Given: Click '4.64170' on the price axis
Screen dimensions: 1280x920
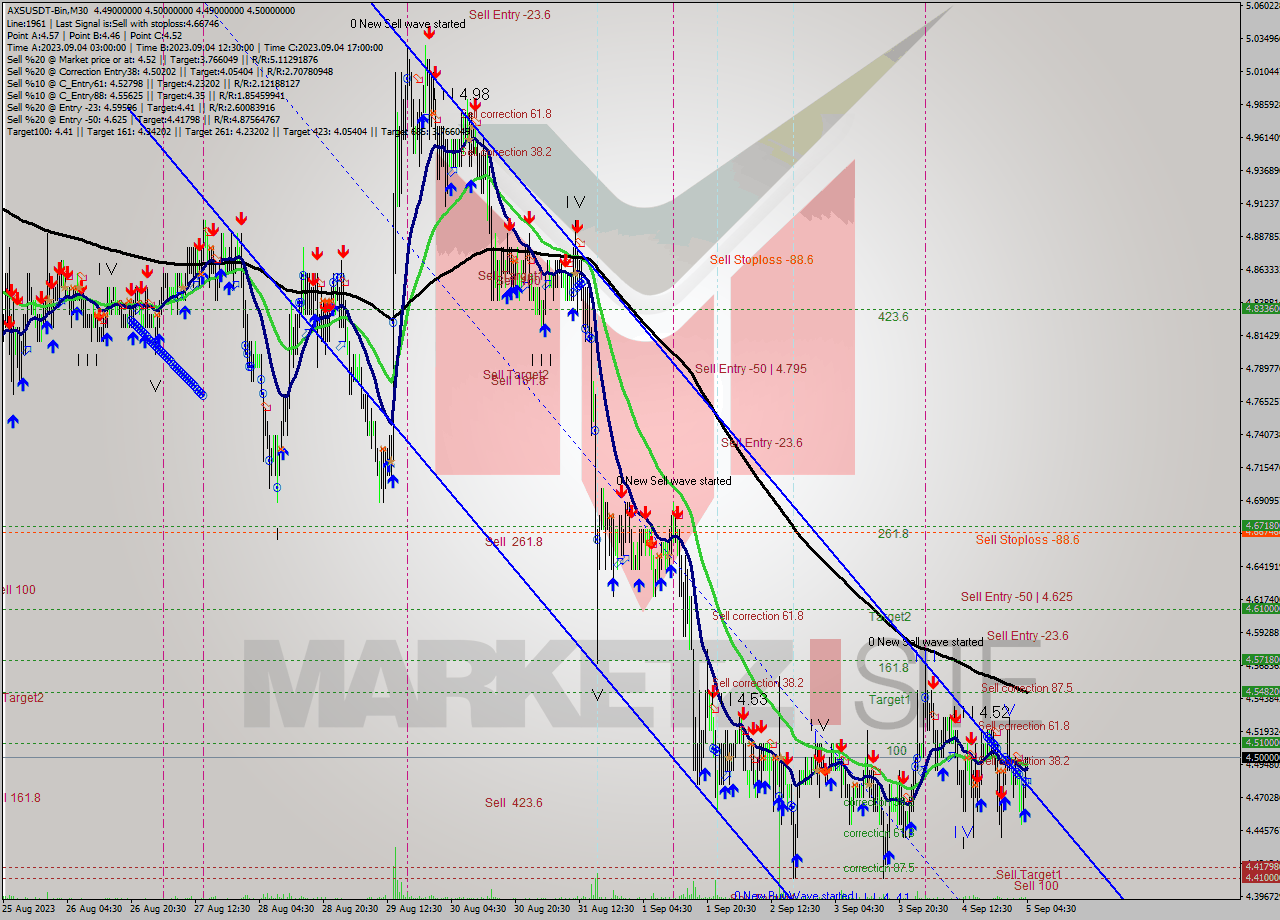Looking at the screenshot, I should tap(1262, 567).
